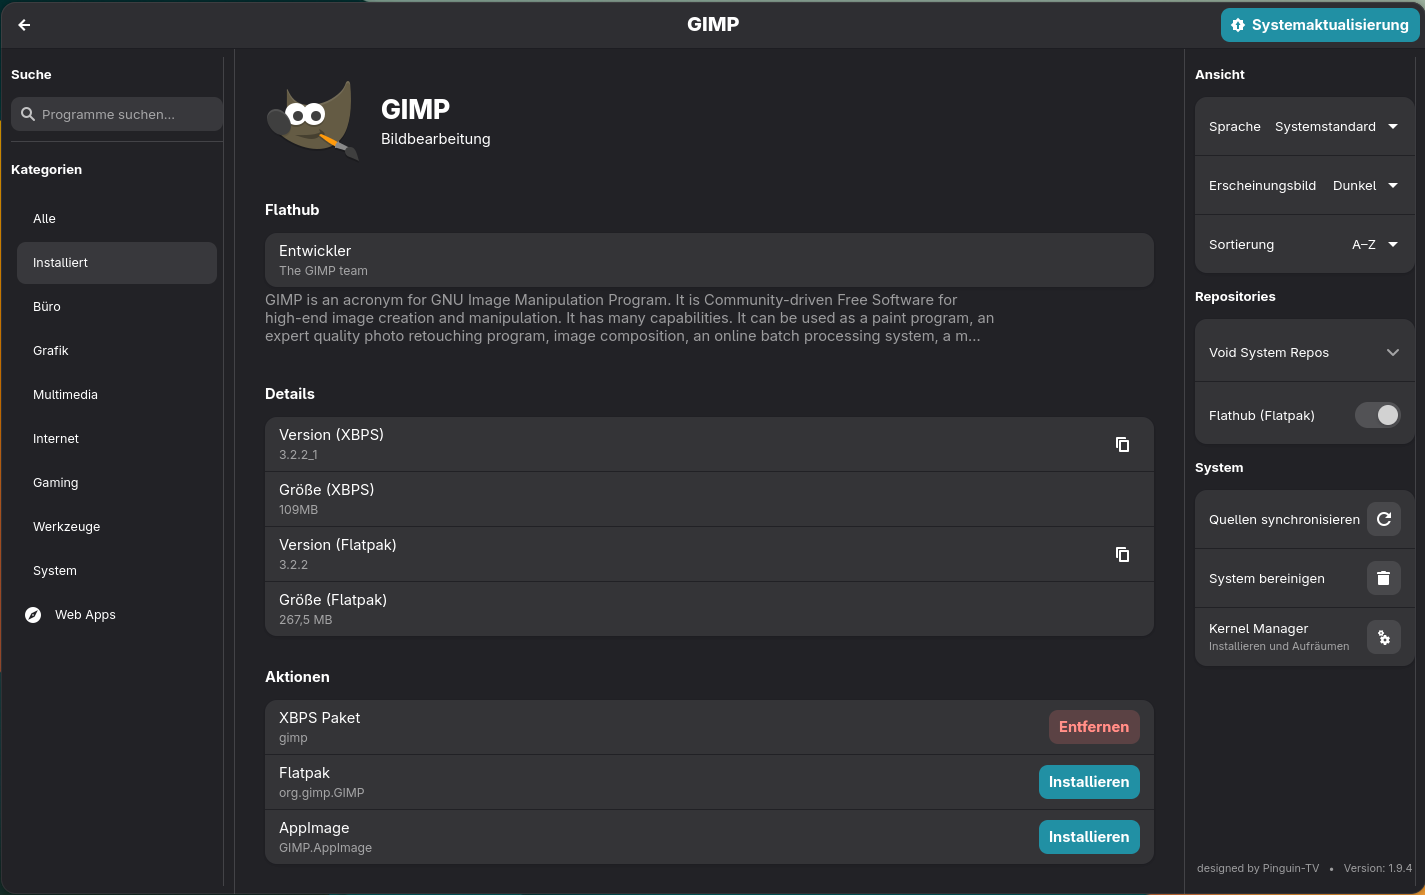The width and height of the screenshot is (1425, 895).
Task: Click the Web Apps compass icon
Action: pyautogui.click(x=33, y=615)
